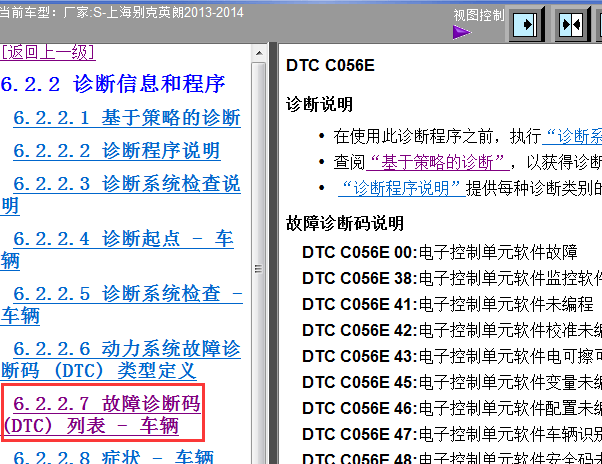The image size is (602, 464).
Task: Click the "诊断系..." link after 执行
Action: (572, 137)
